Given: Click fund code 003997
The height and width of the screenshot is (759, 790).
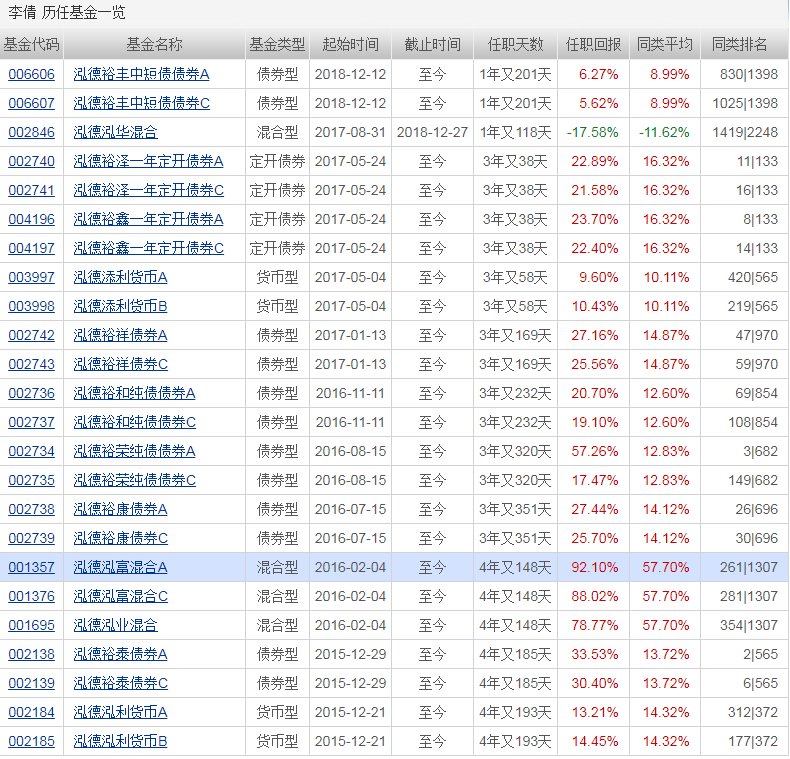Looking at the screenshot, I should (x=31, y=277).
